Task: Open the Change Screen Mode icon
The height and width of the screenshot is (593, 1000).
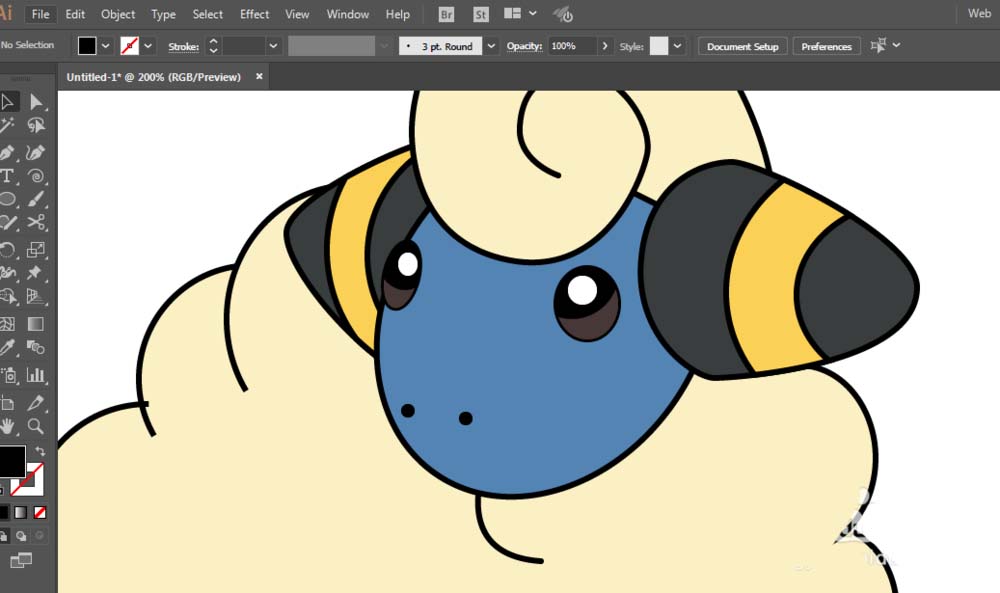Action: [21, 560]
